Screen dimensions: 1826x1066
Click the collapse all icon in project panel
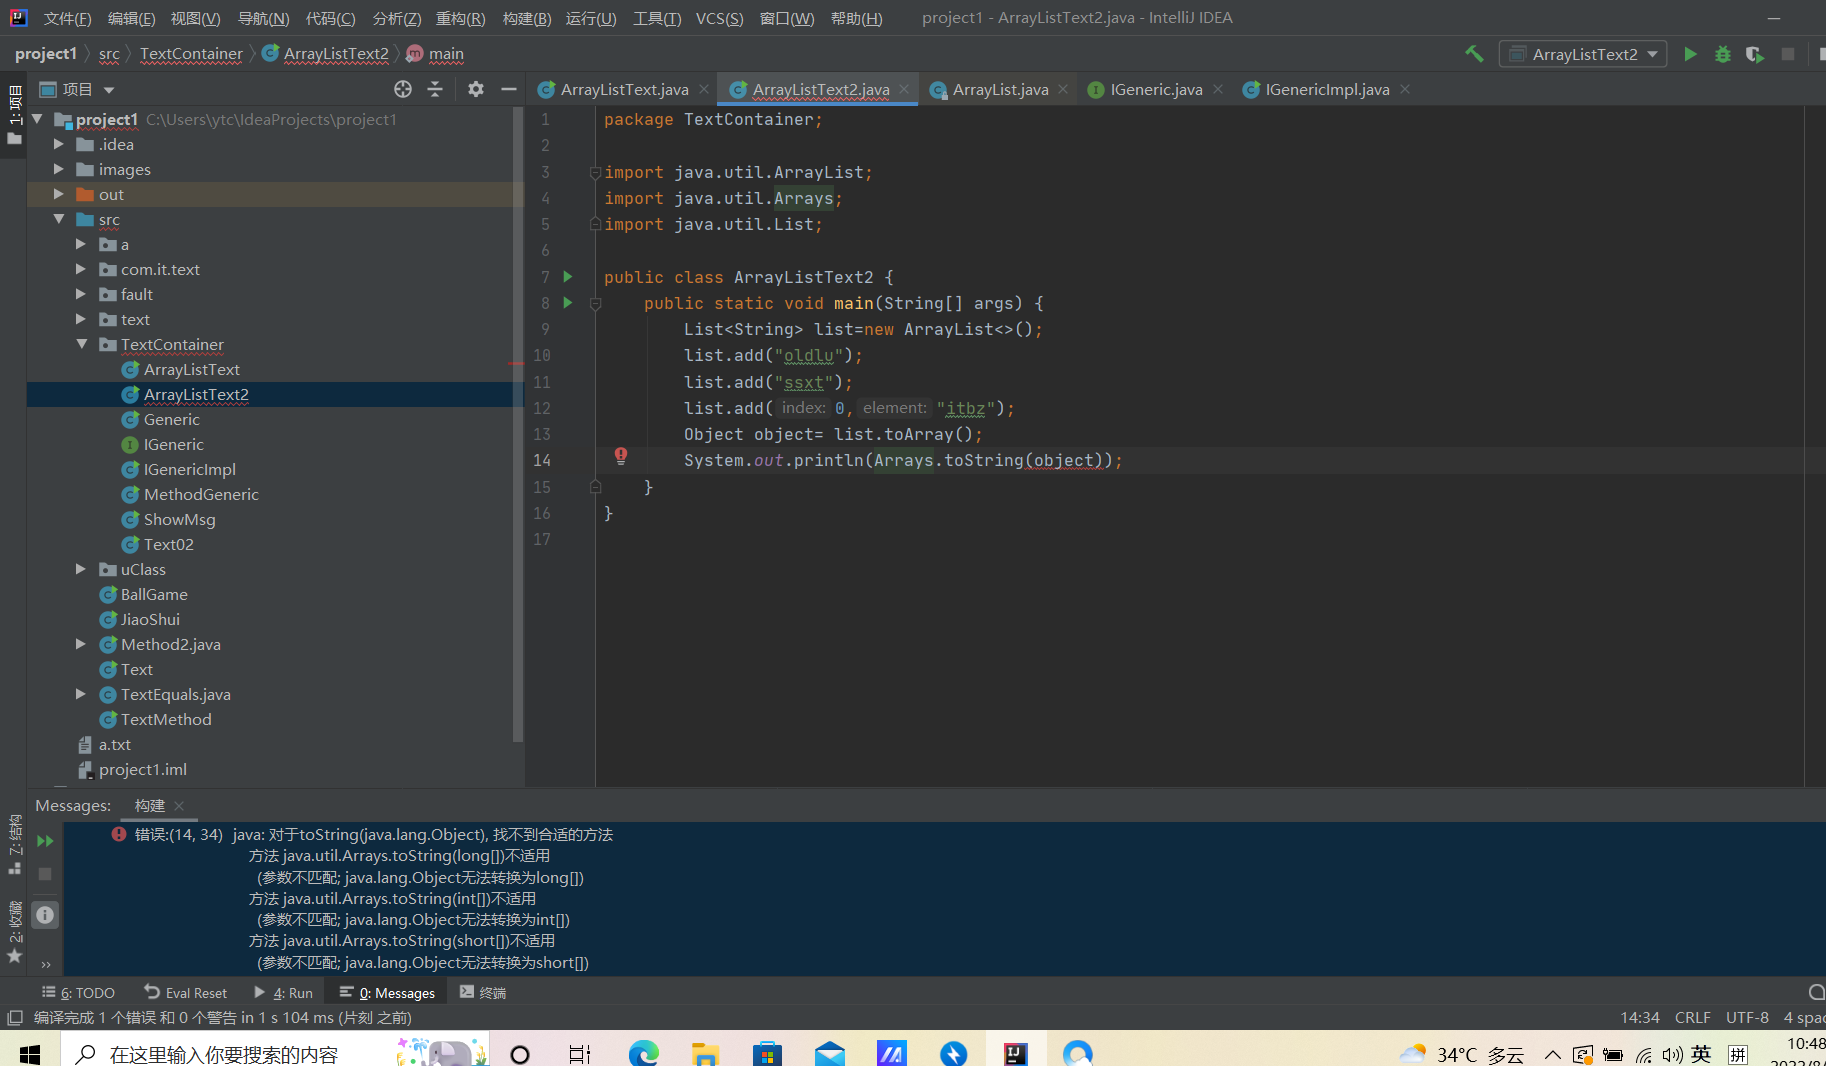pyautogui.click(x=435, y=89)
